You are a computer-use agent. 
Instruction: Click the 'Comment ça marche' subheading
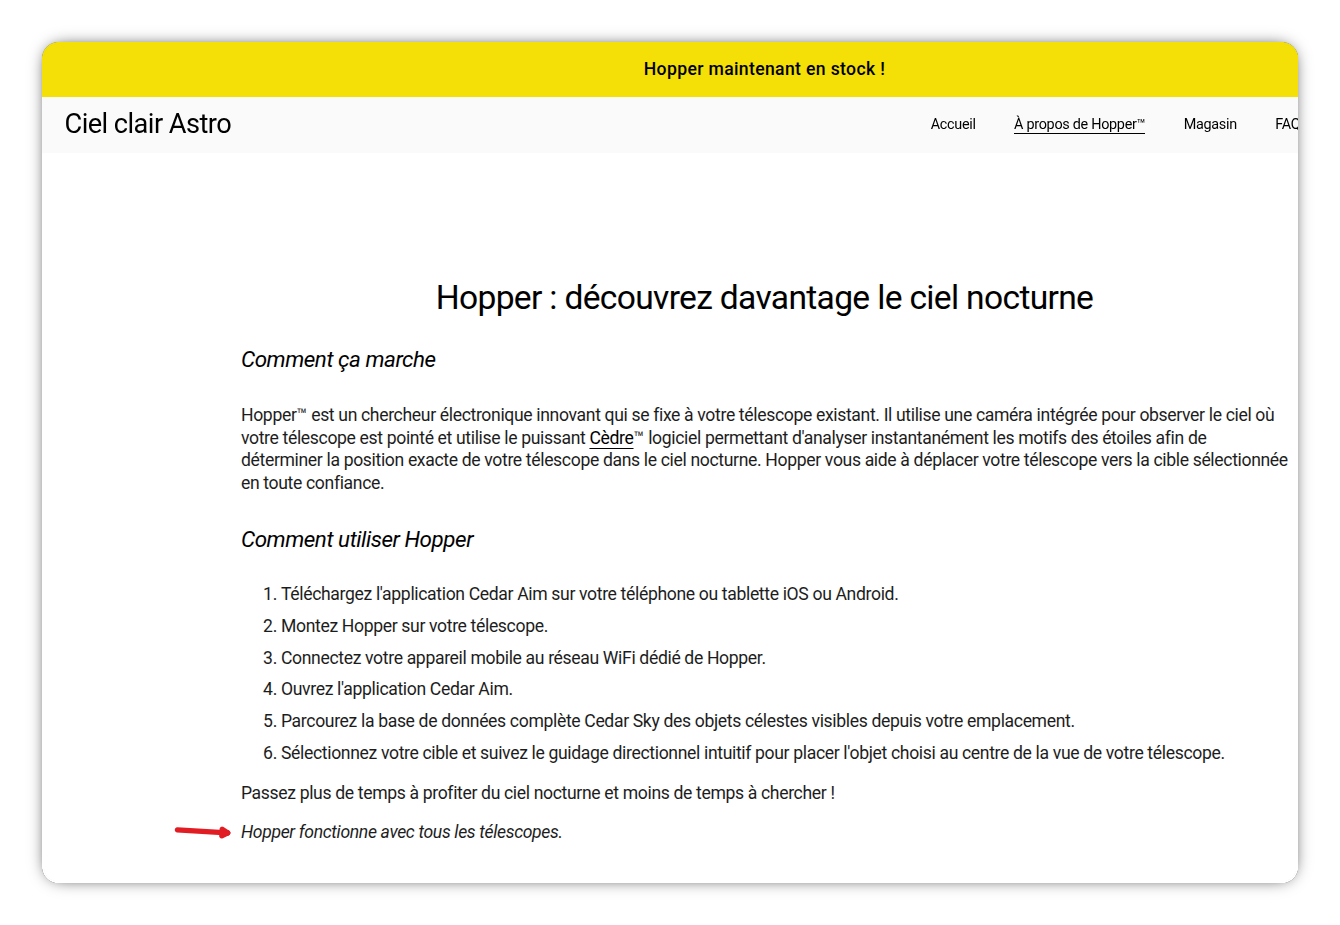[x=338, y=360]
